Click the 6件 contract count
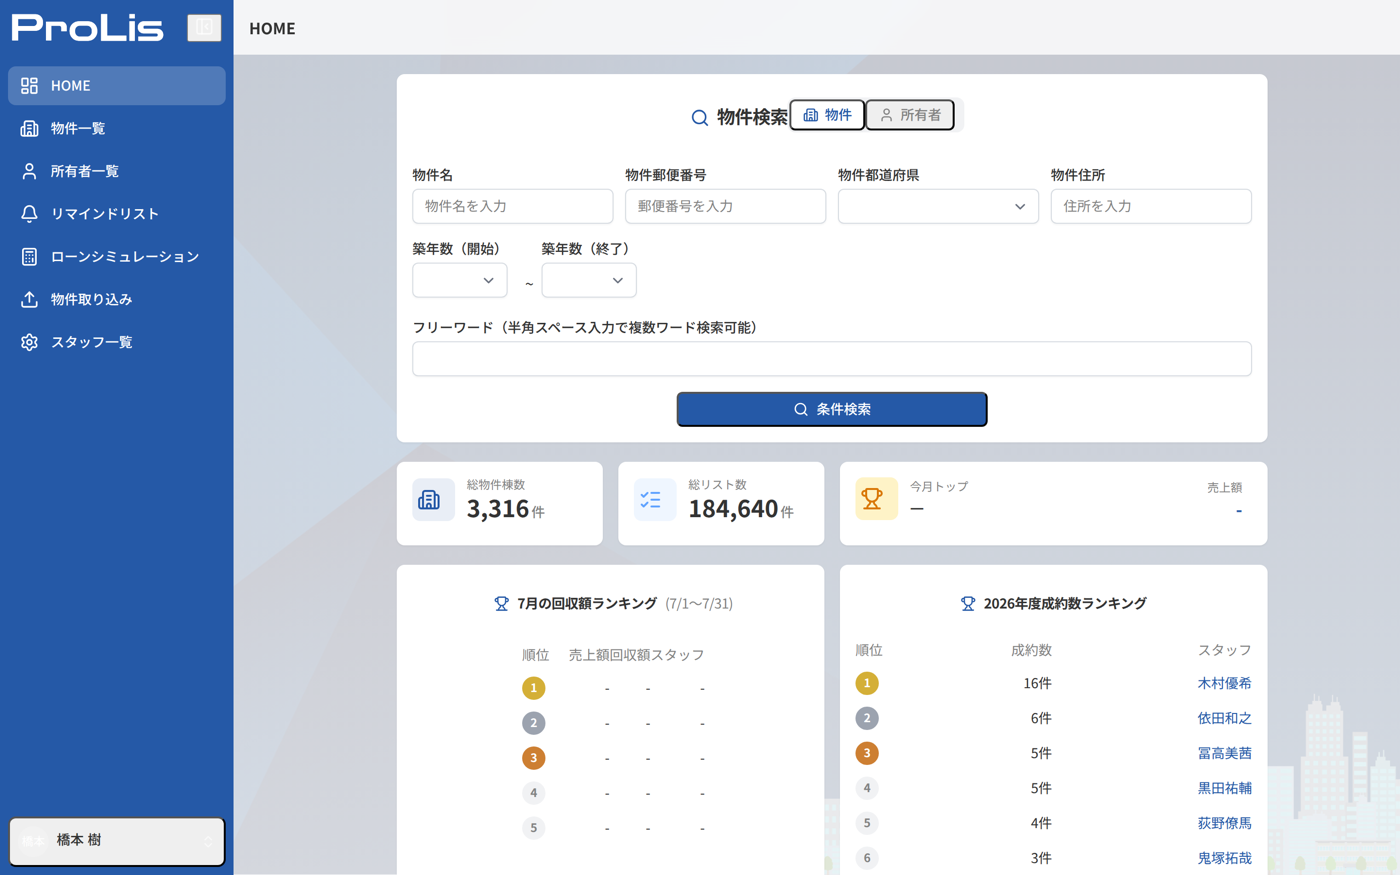The height and width of the screenshot is (875, 1400). 1041,719
